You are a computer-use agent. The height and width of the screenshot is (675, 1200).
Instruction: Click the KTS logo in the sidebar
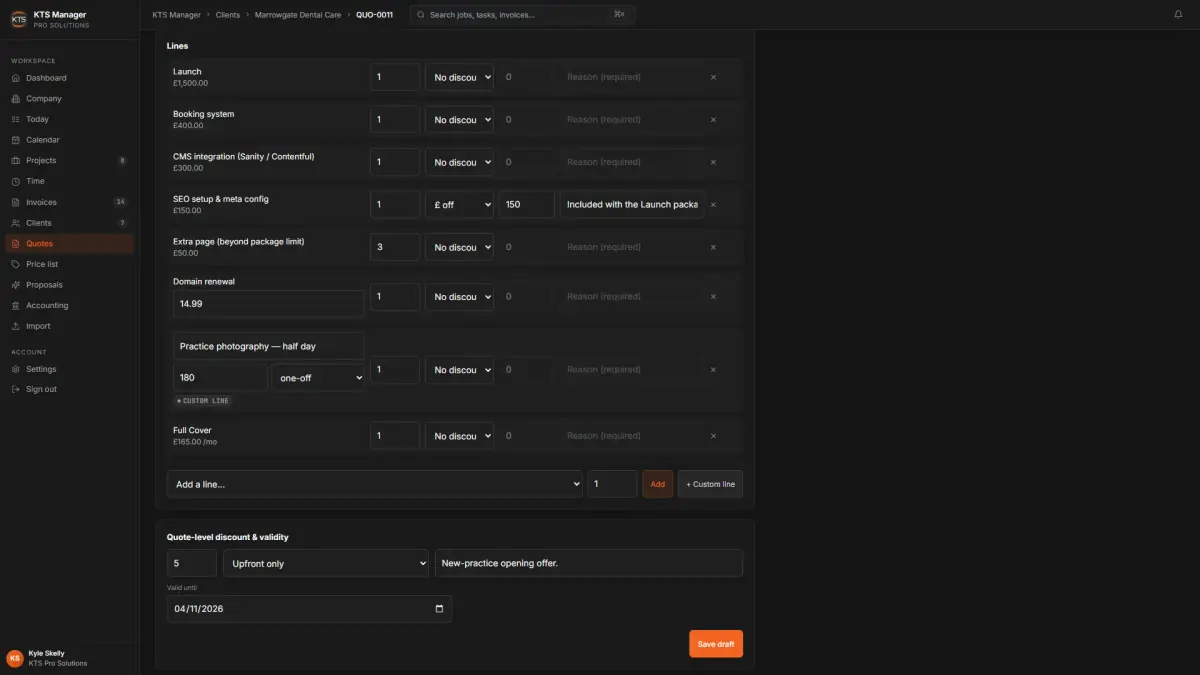pos(18,19)
